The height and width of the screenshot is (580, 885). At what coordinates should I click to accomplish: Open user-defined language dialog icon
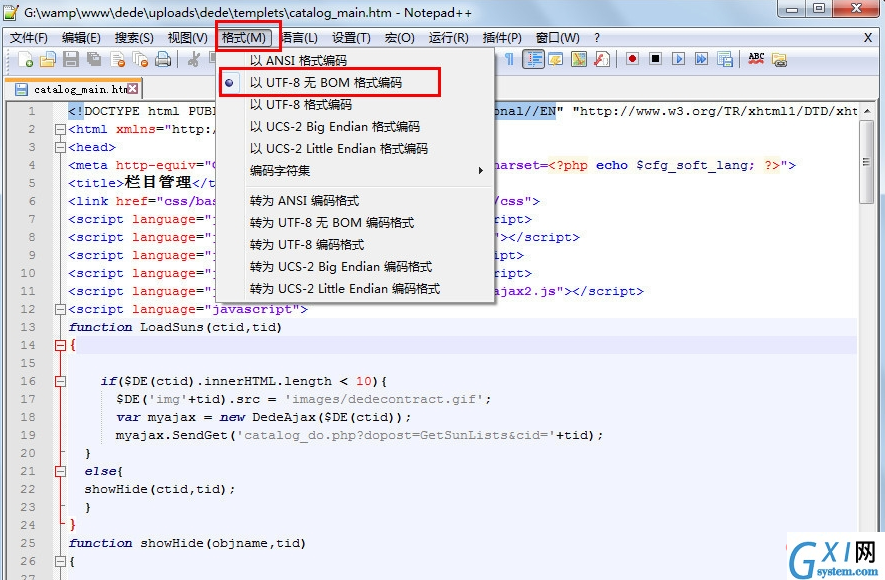[x=556, y=59]
